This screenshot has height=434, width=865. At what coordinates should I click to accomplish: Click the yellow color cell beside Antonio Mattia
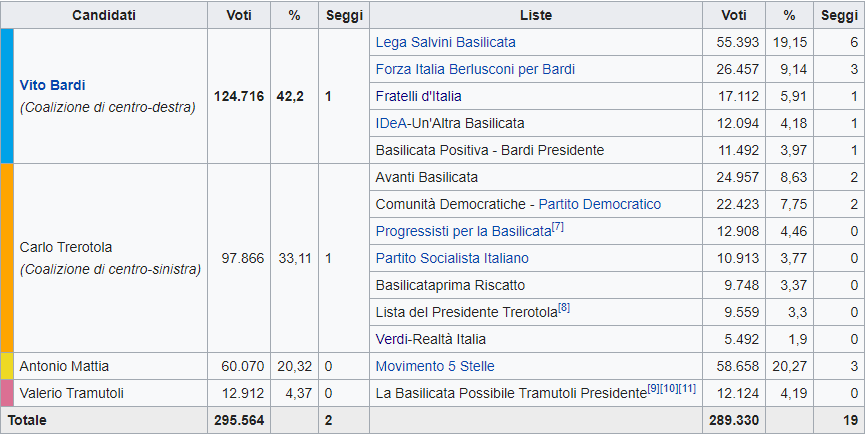[x=7, y=366]
